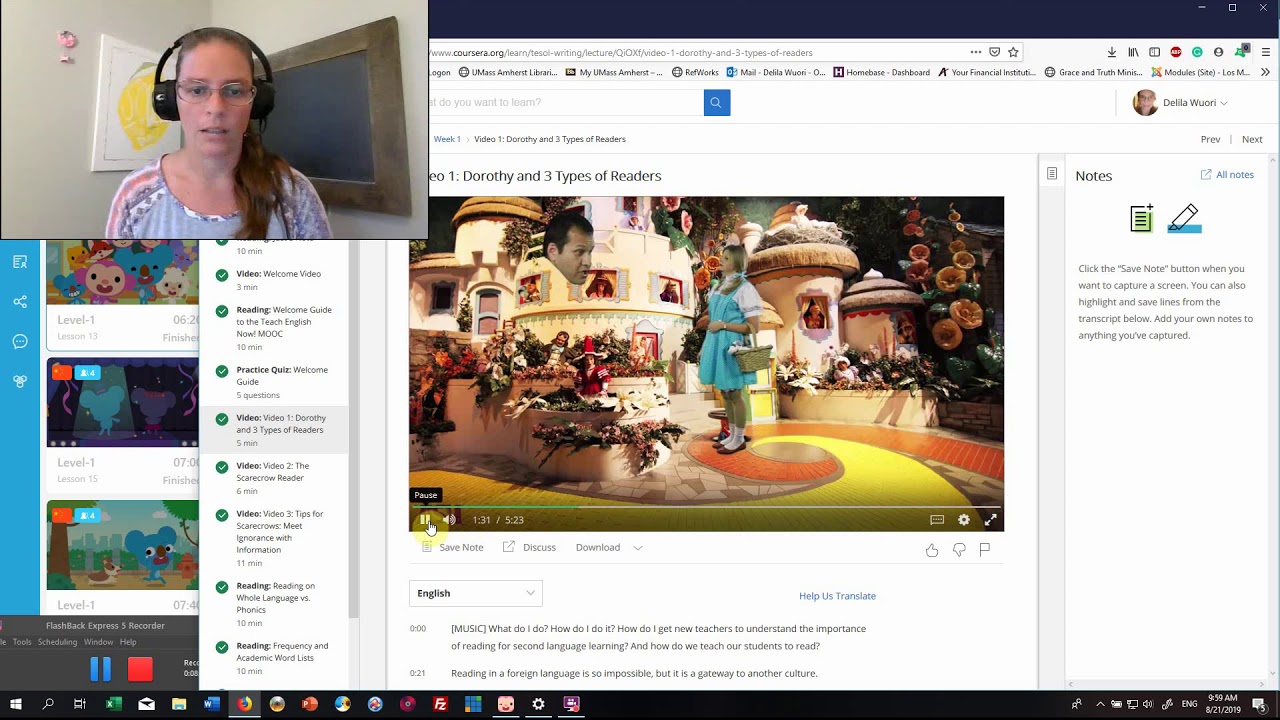Open Reading: Frequency and Academic Word Lists

point(274,658)
